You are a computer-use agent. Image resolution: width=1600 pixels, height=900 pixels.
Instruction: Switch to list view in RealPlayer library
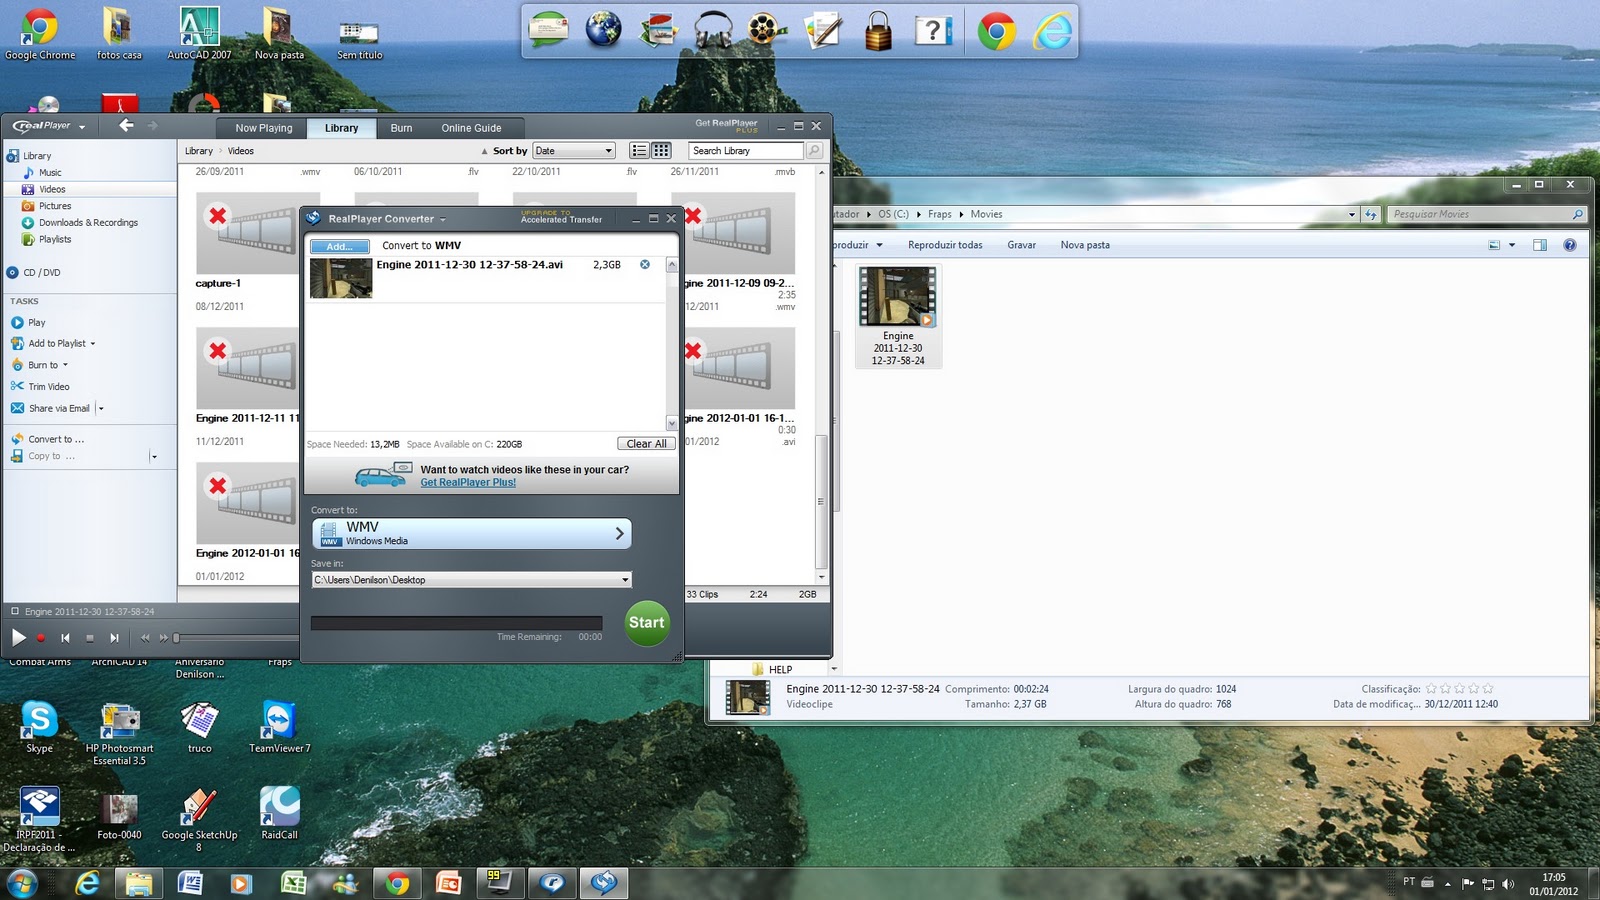pos(639,151)
